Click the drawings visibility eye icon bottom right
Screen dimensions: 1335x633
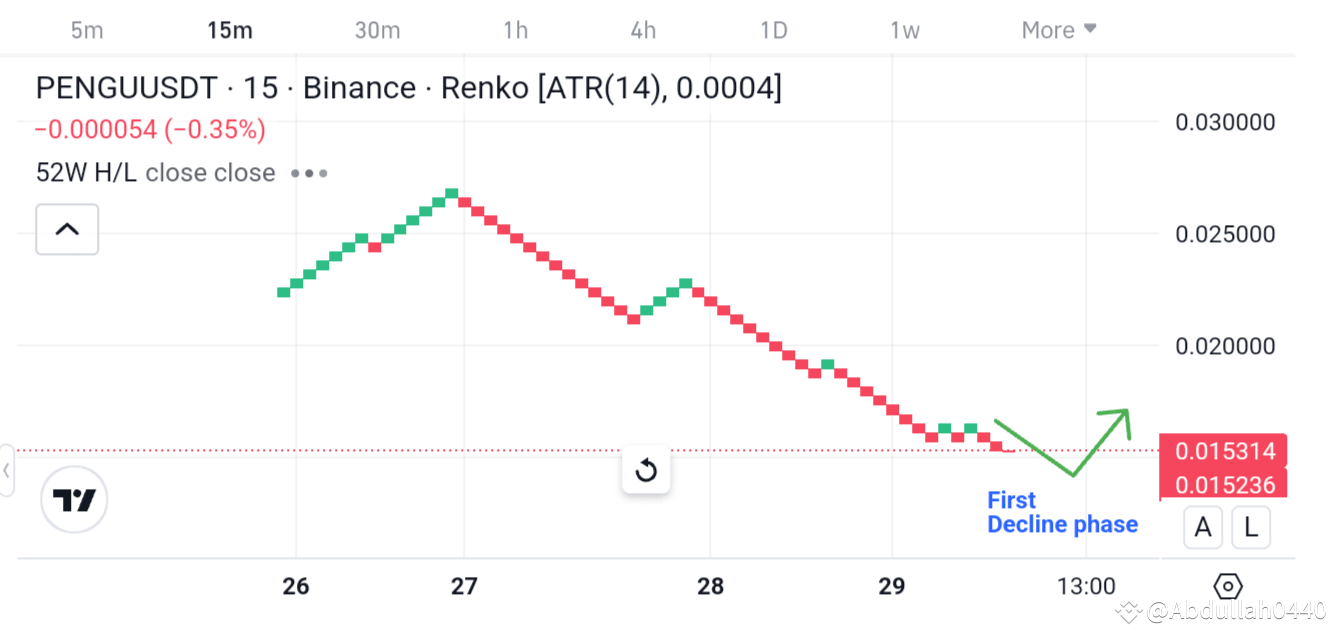1227,586
